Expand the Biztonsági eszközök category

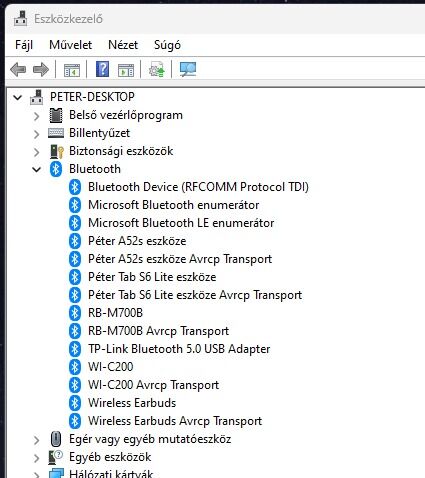click(36, 152)
